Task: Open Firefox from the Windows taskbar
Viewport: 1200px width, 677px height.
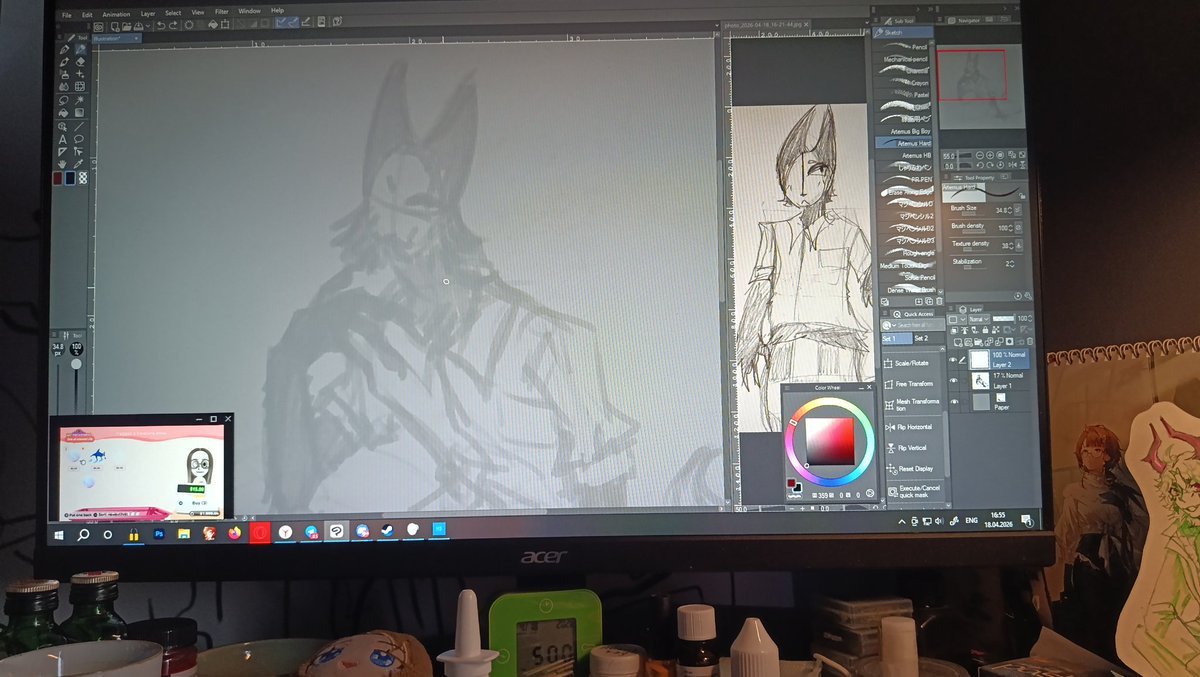Action: [234, 533]
